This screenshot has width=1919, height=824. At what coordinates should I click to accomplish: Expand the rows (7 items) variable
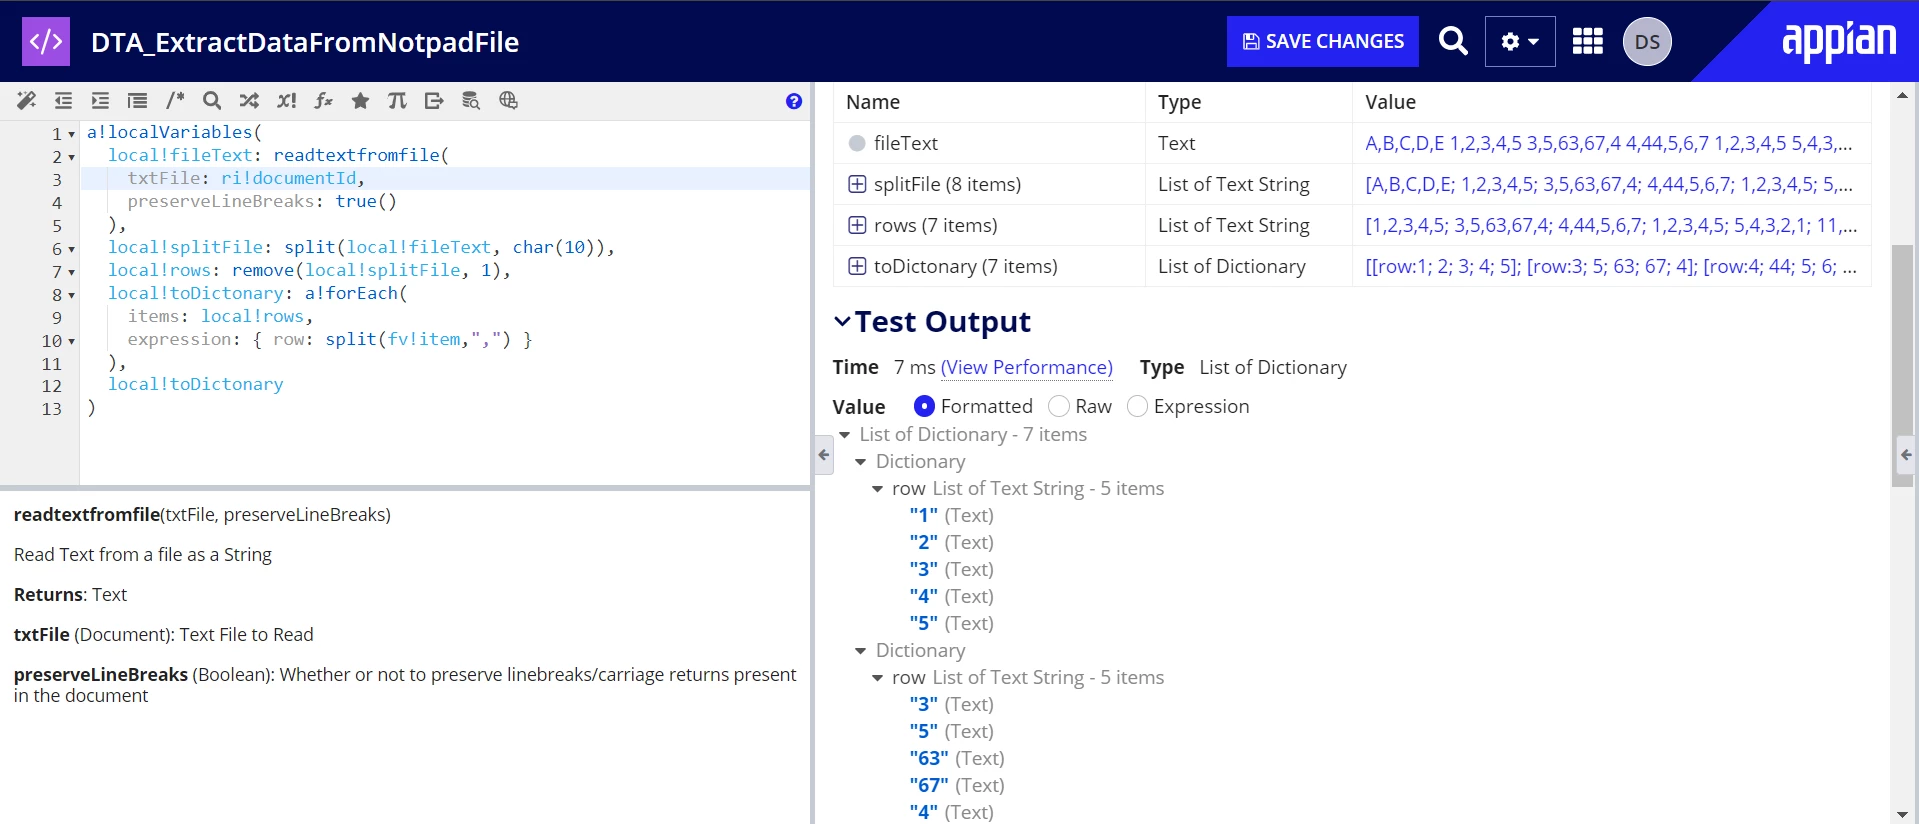coord(857,225)
